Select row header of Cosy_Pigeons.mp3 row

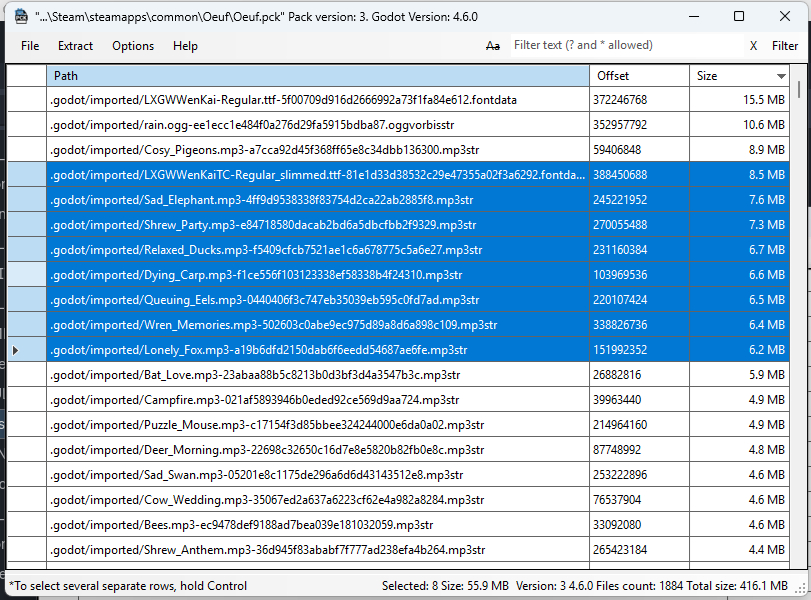[x=26, y=150]
